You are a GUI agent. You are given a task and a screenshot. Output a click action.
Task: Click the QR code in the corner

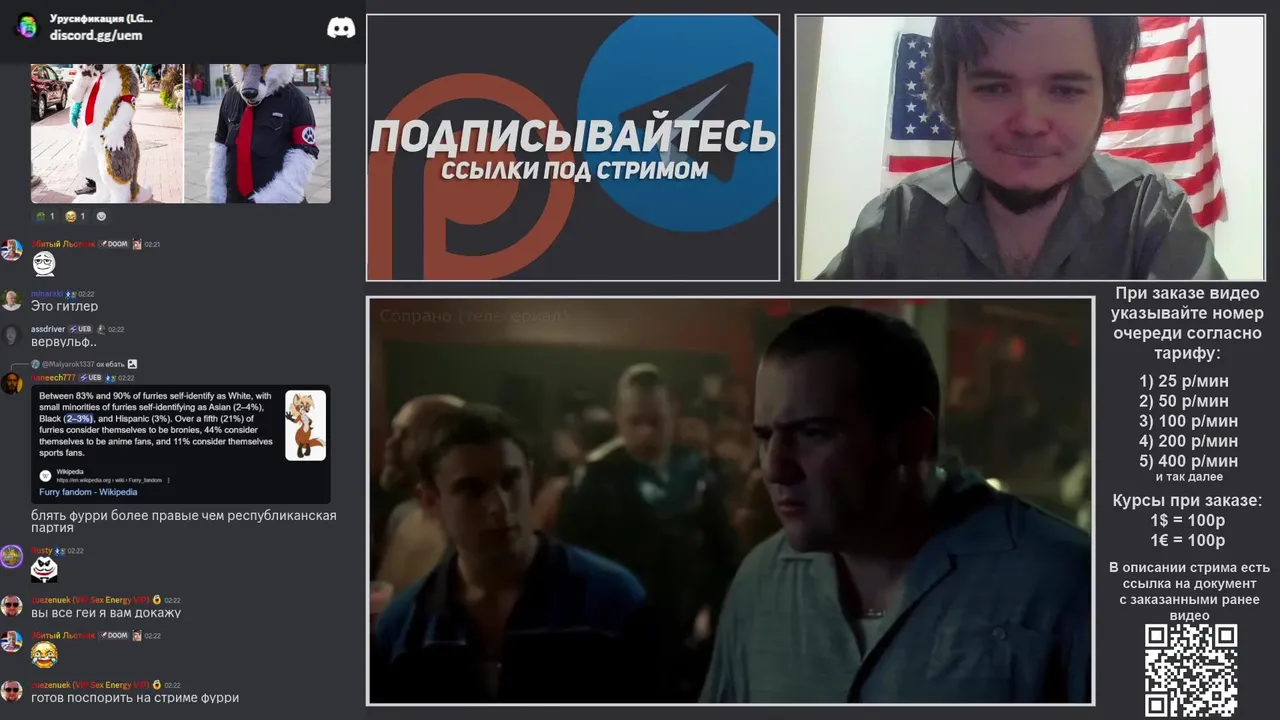click(1191, 670)
